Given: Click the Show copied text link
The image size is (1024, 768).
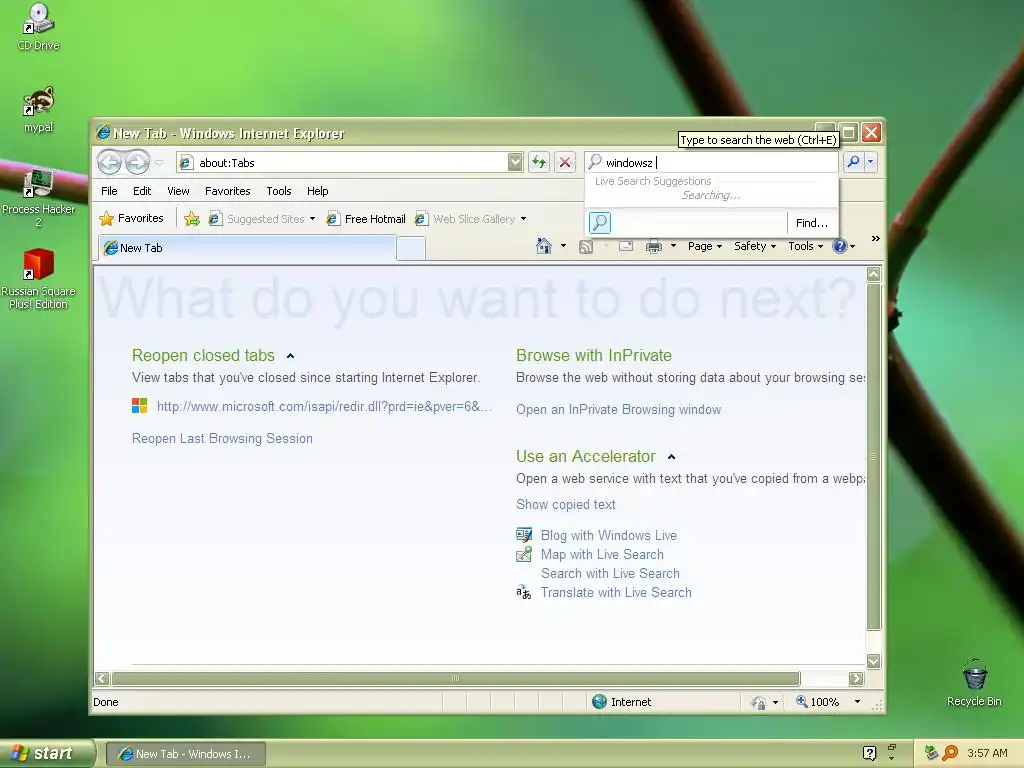Looking at the screenshot, I should pyautogui.click(x=566, y=504).
